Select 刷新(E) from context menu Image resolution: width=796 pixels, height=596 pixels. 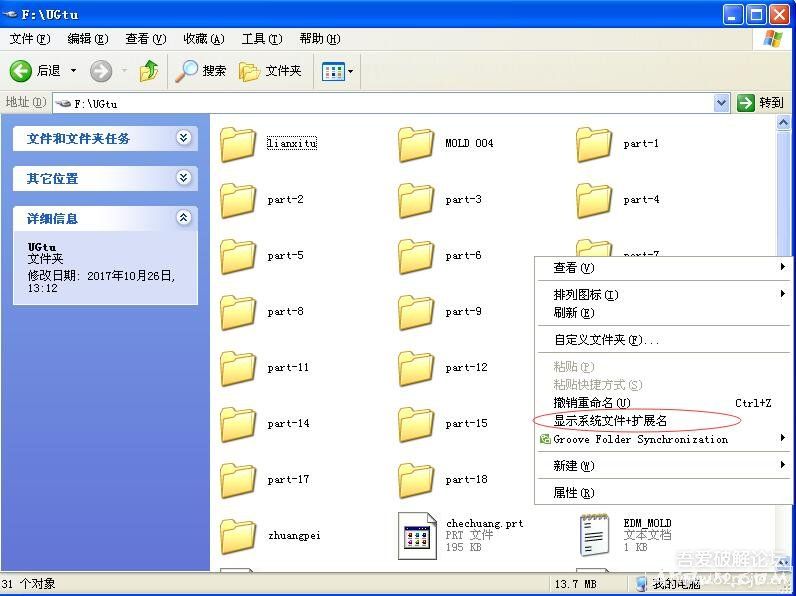(x=573, y=313)
